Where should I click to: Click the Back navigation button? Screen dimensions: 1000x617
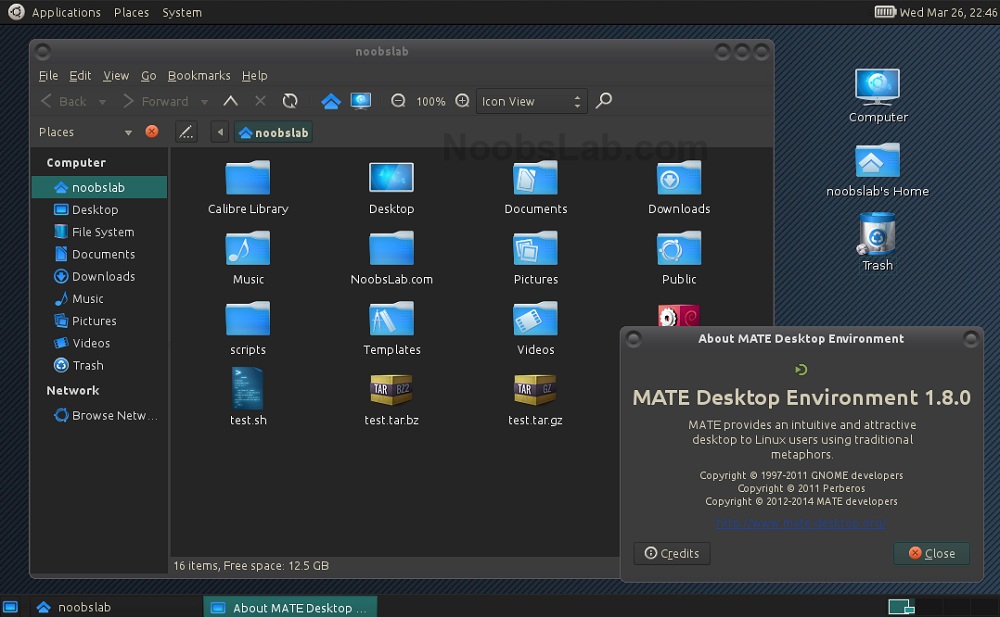(64, 101)
